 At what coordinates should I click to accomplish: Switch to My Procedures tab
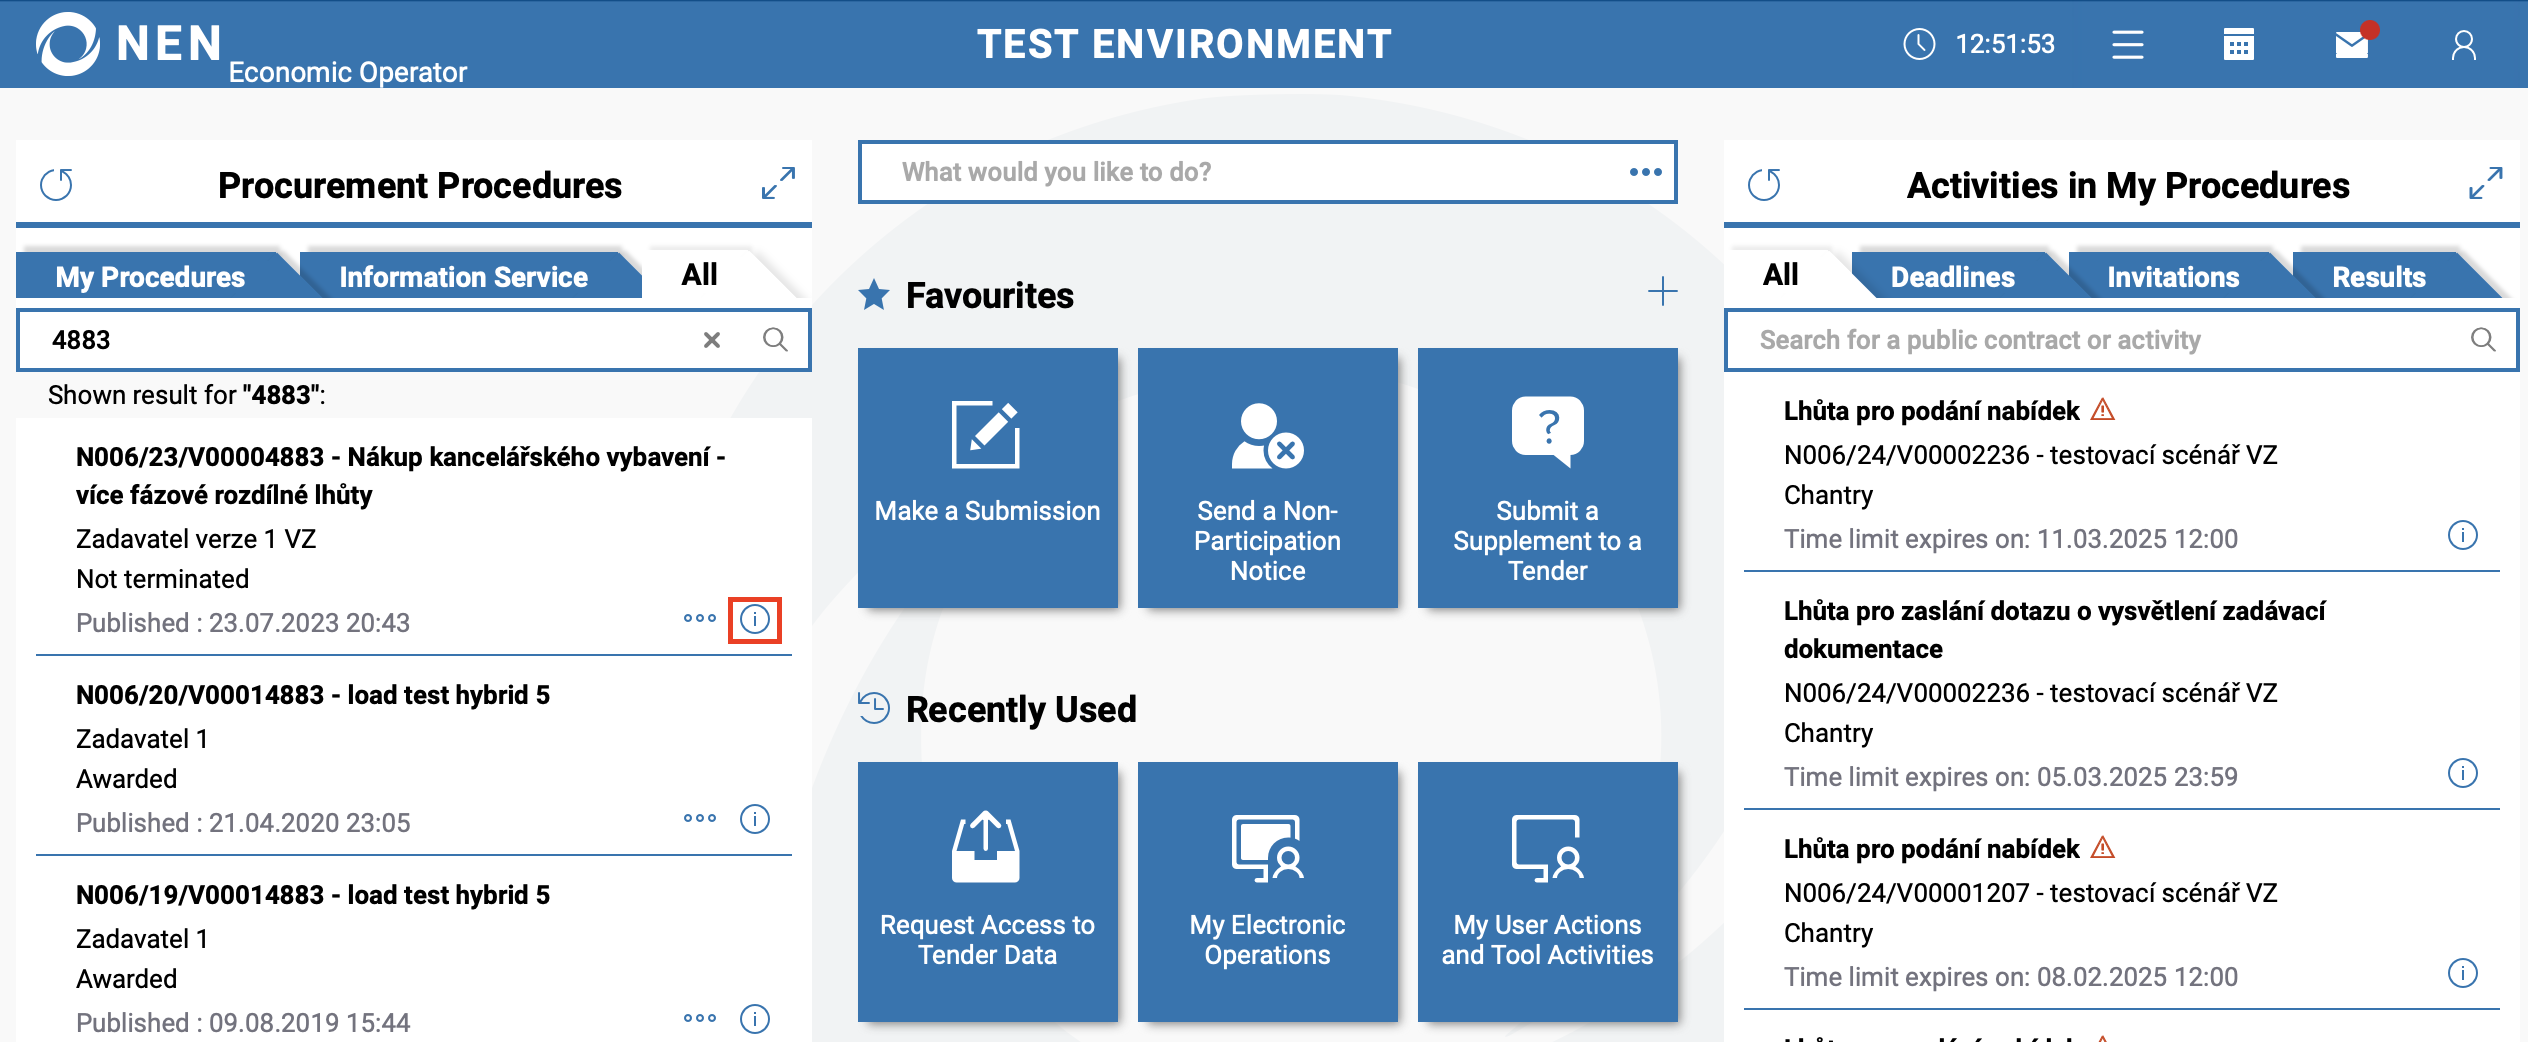point(150,276)
